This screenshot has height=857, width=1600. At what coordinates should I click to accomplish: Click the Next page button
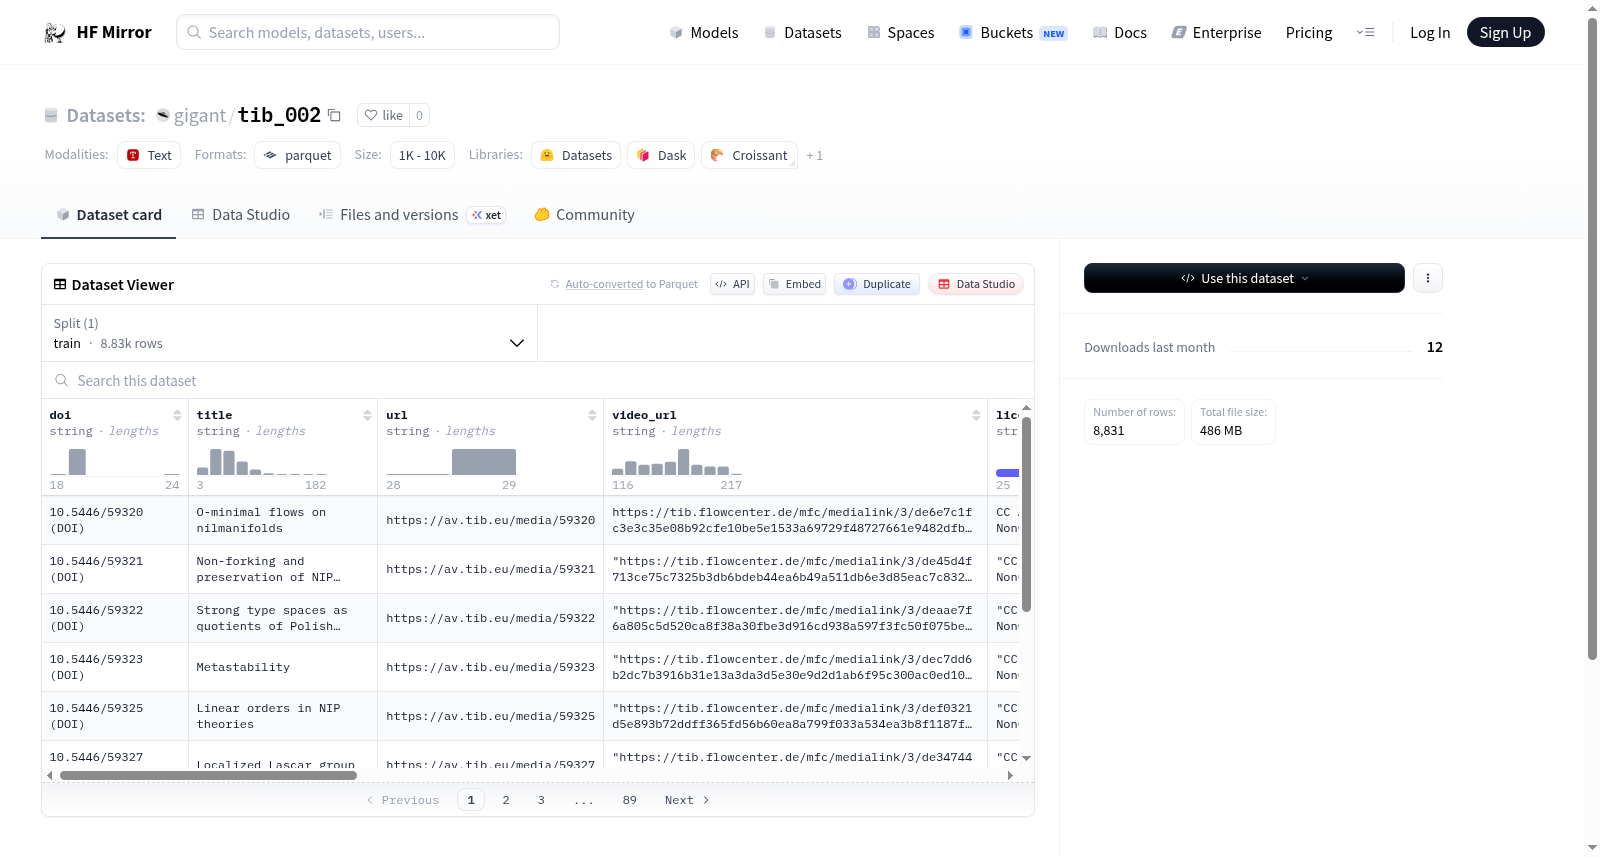tap(687, 800)
